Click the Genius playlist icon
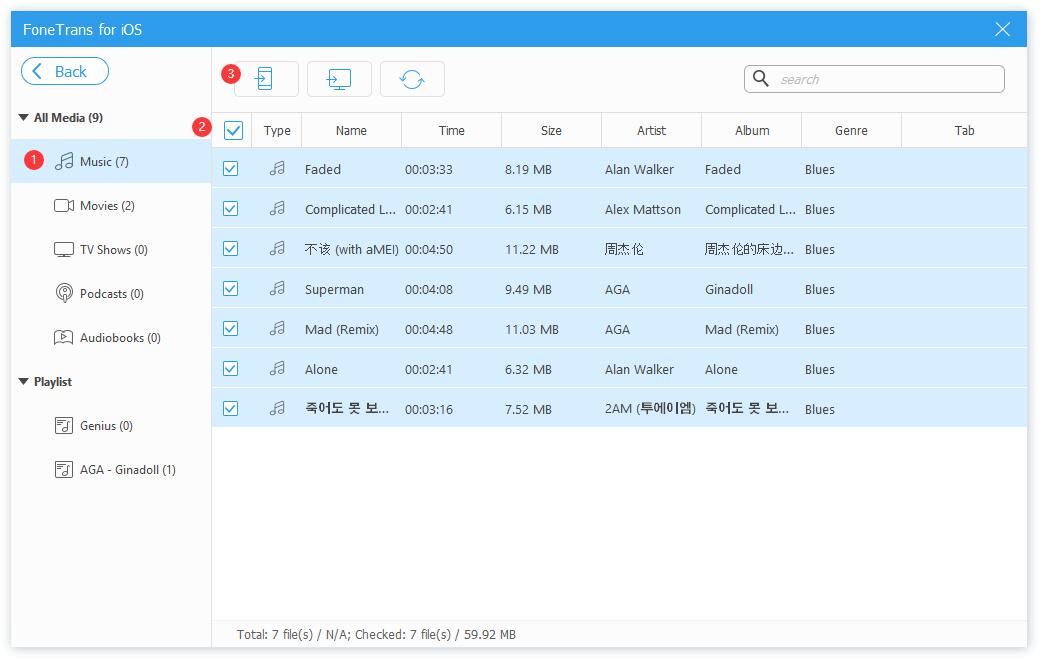The width and height of the screenshot is (1040, 660). 64,425
